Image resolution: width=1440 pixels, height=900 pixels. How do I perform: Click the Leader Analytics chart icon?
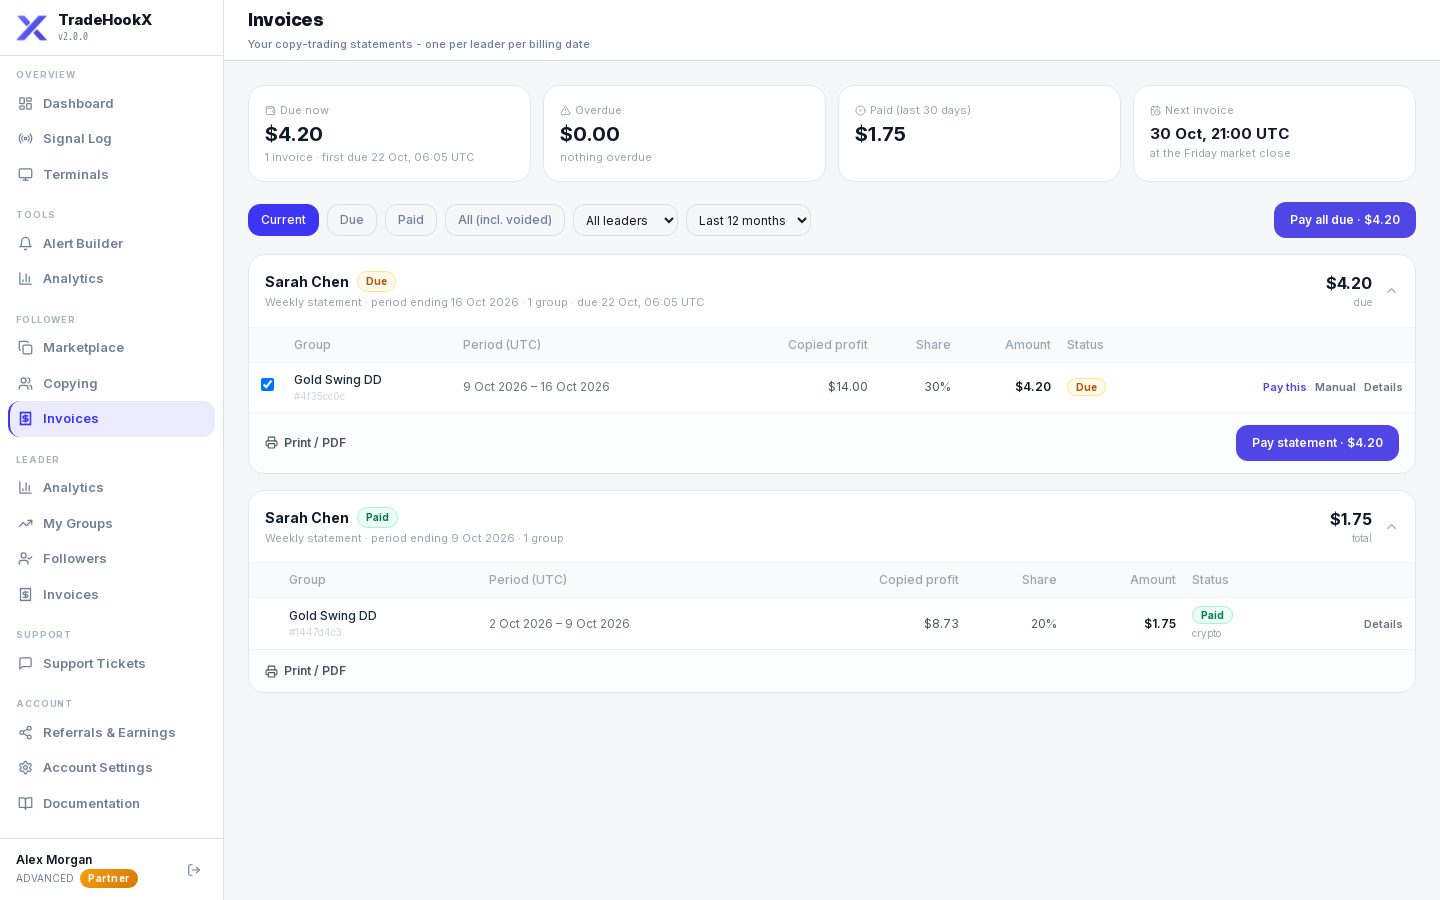pos(26,488)
